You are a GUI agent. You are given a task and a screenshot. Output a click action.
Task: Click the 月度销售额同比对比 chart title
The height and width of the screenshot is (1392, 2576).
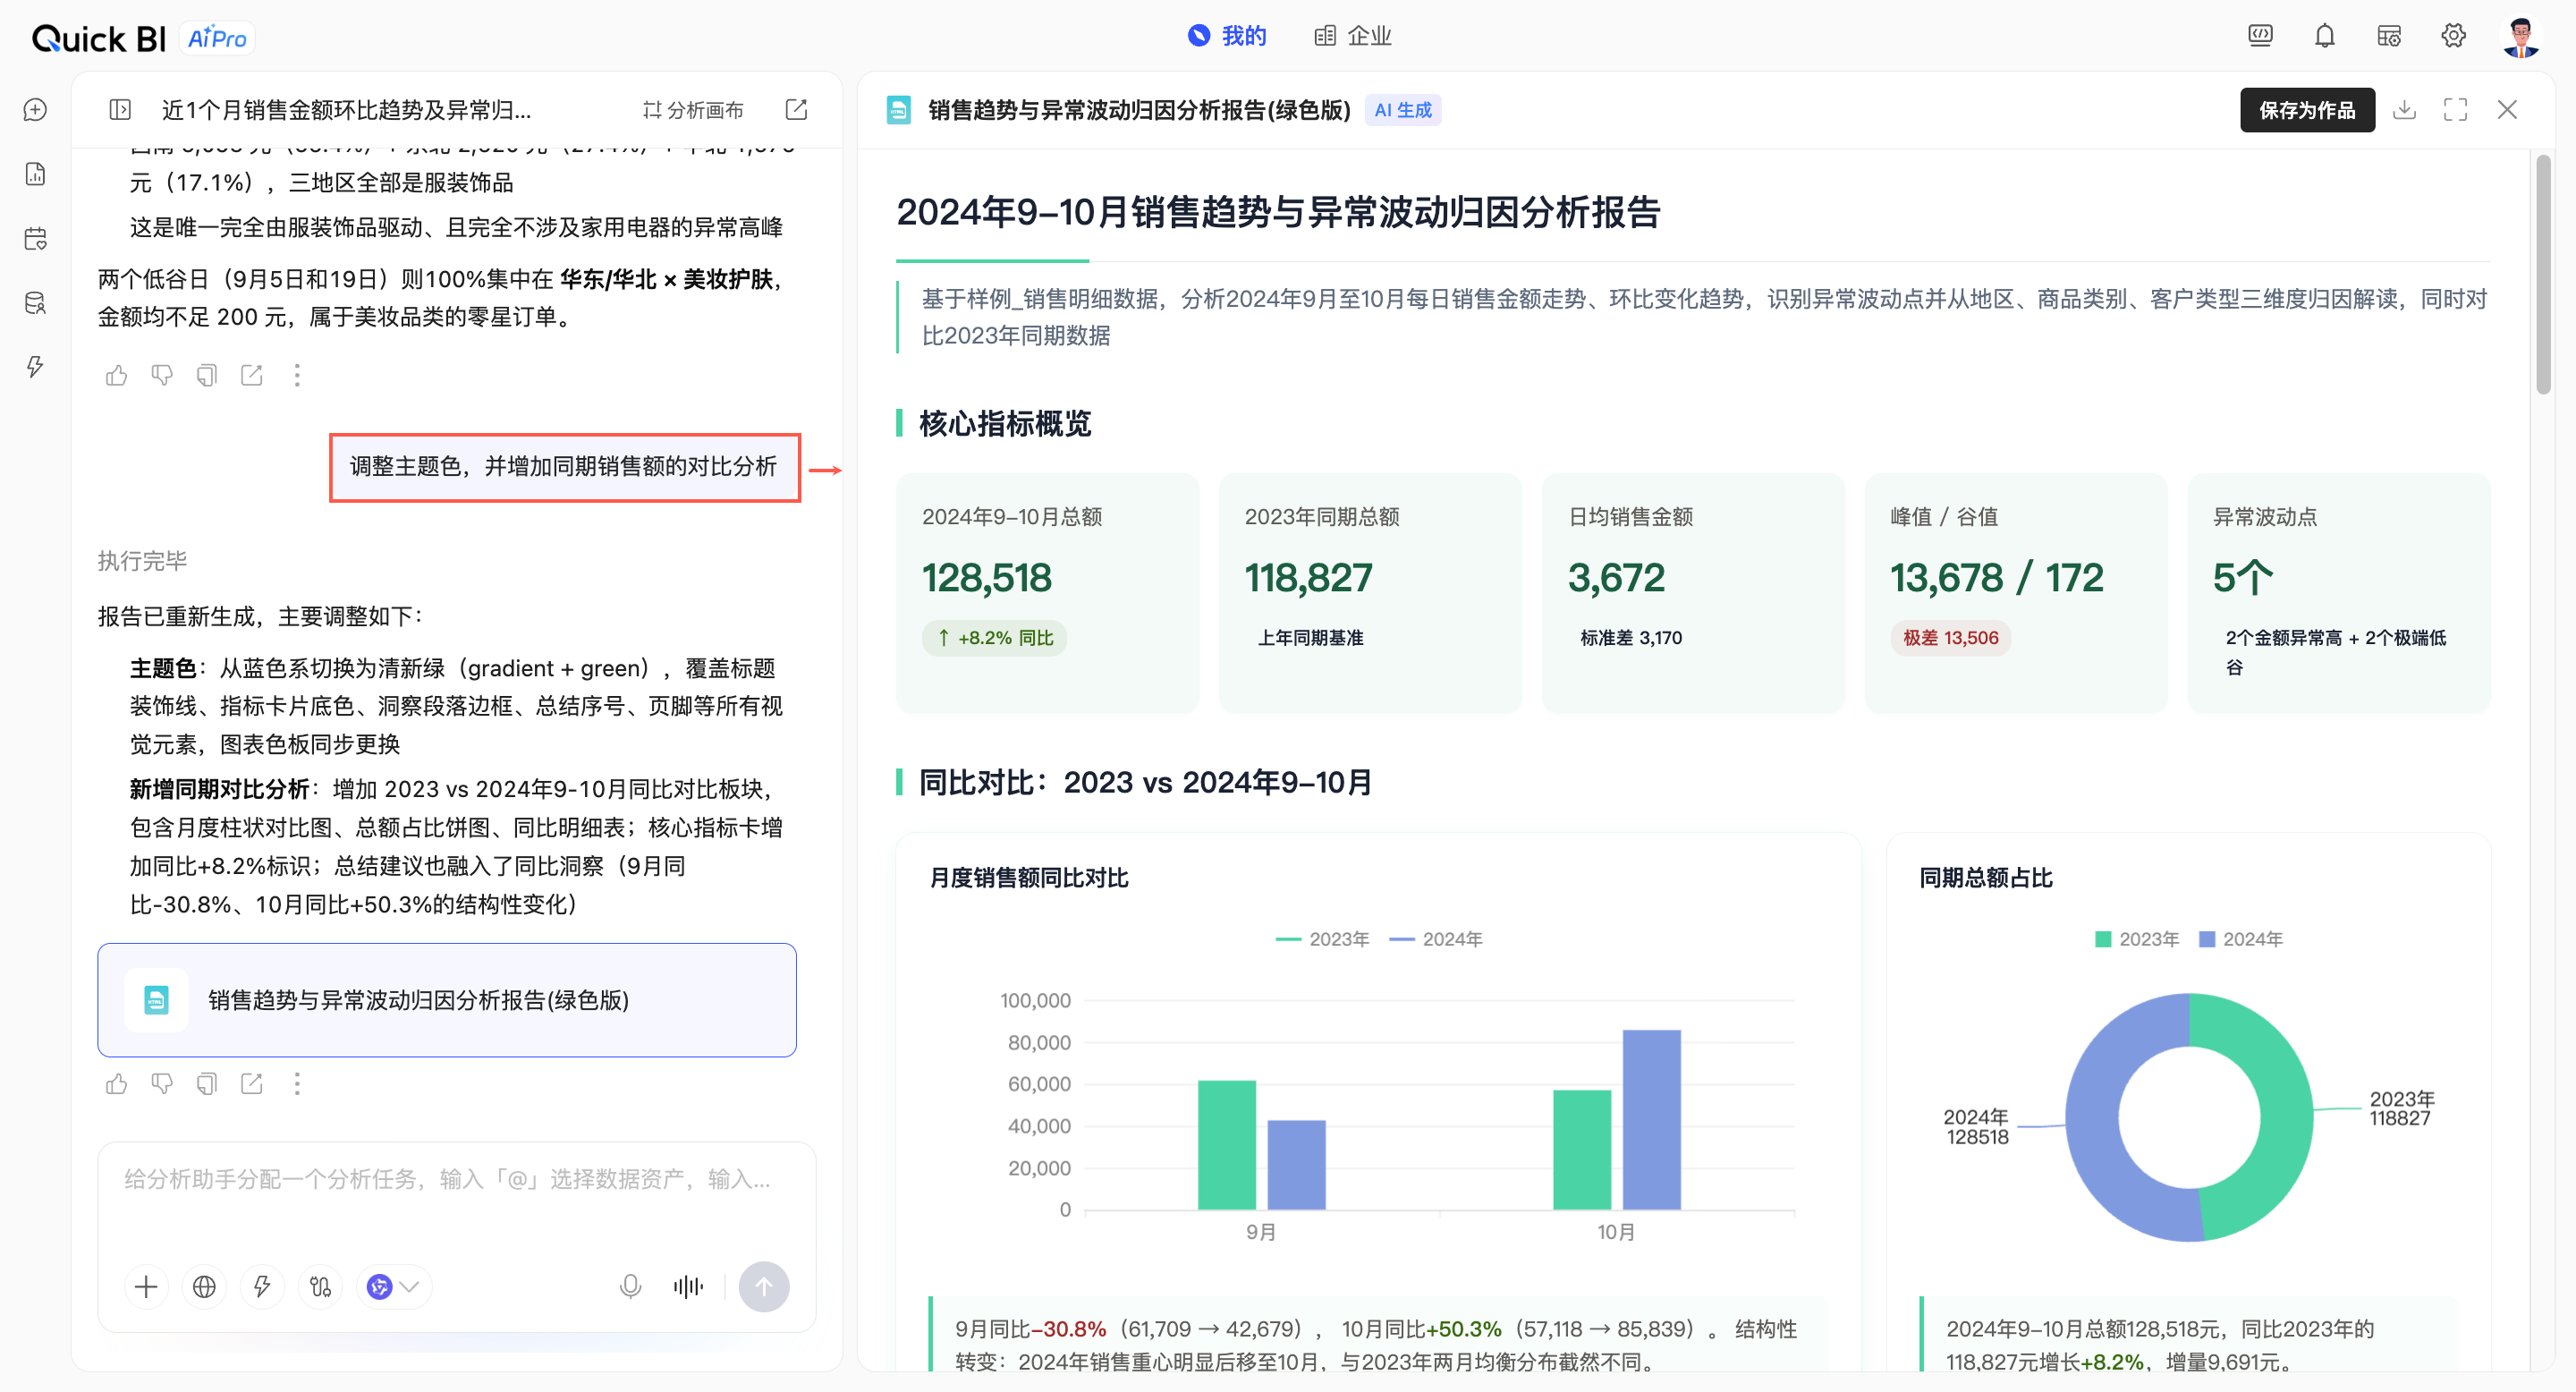[1029, 878]
